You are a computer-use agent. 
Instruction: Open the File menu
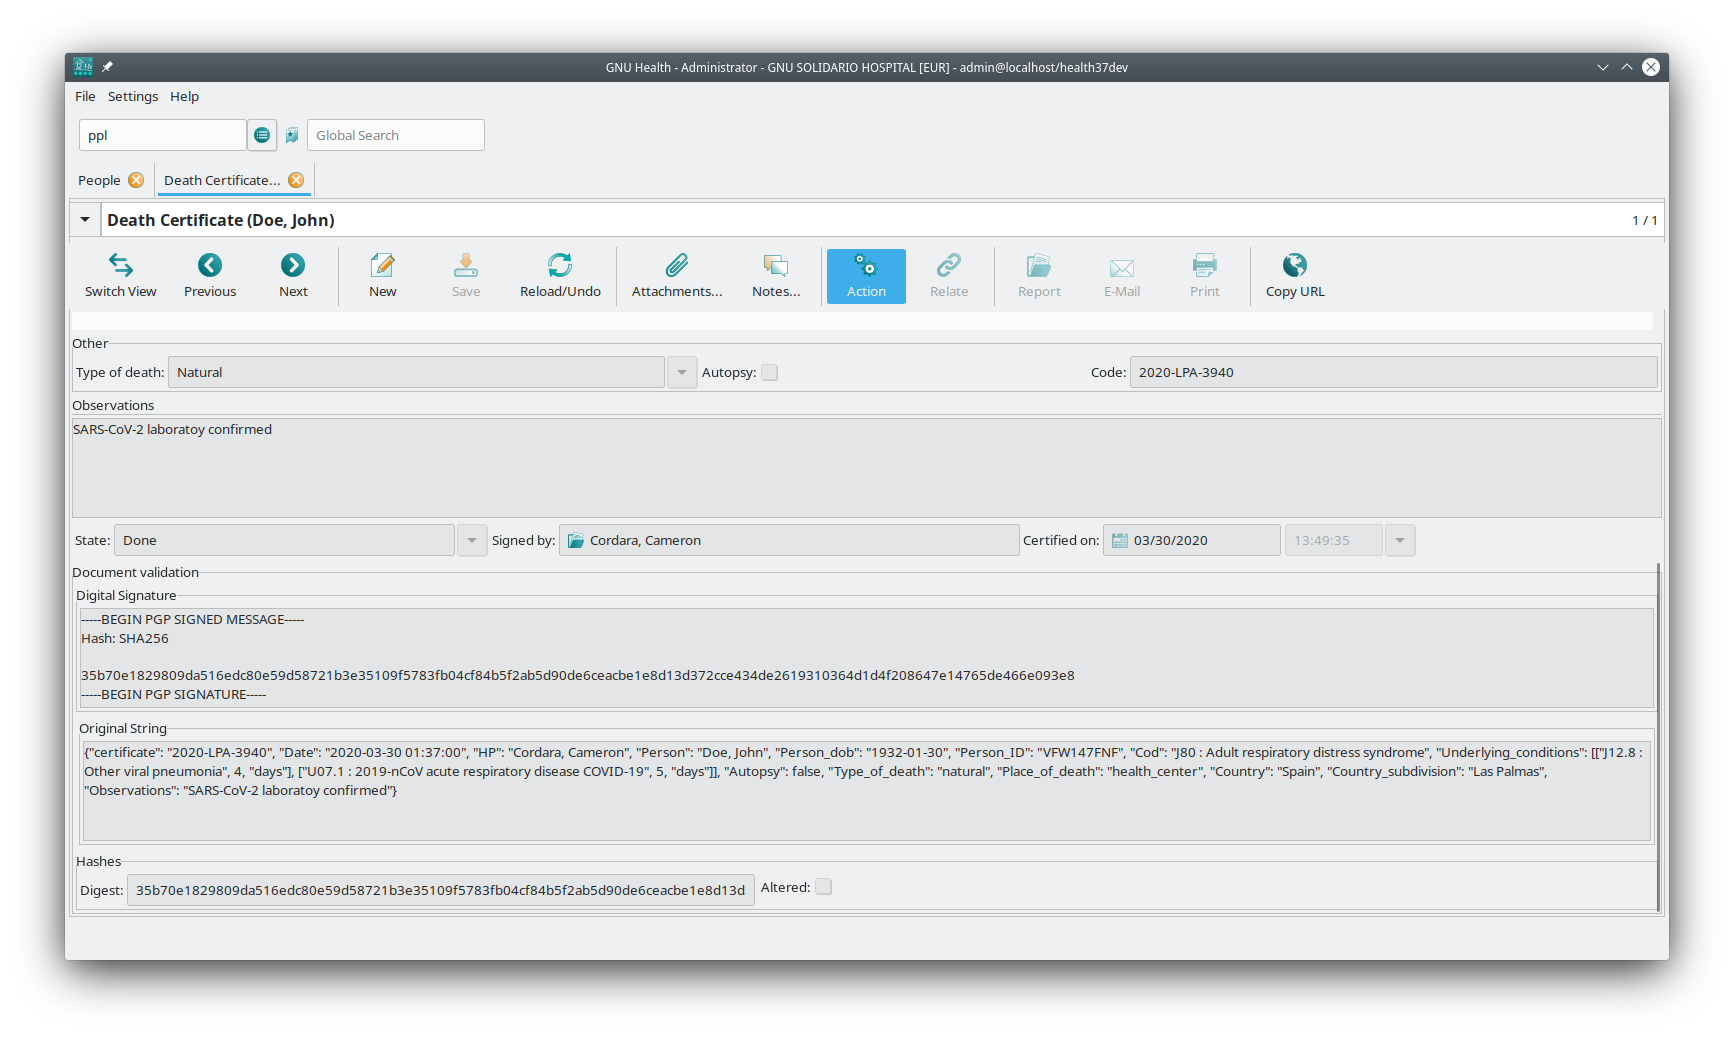pos(85,97)
